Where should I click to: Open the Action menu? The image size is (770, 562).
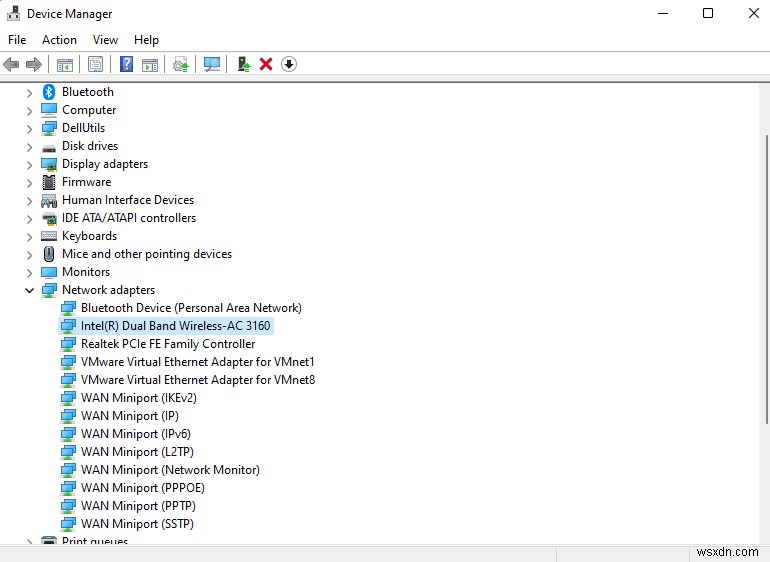click(59, 40)
